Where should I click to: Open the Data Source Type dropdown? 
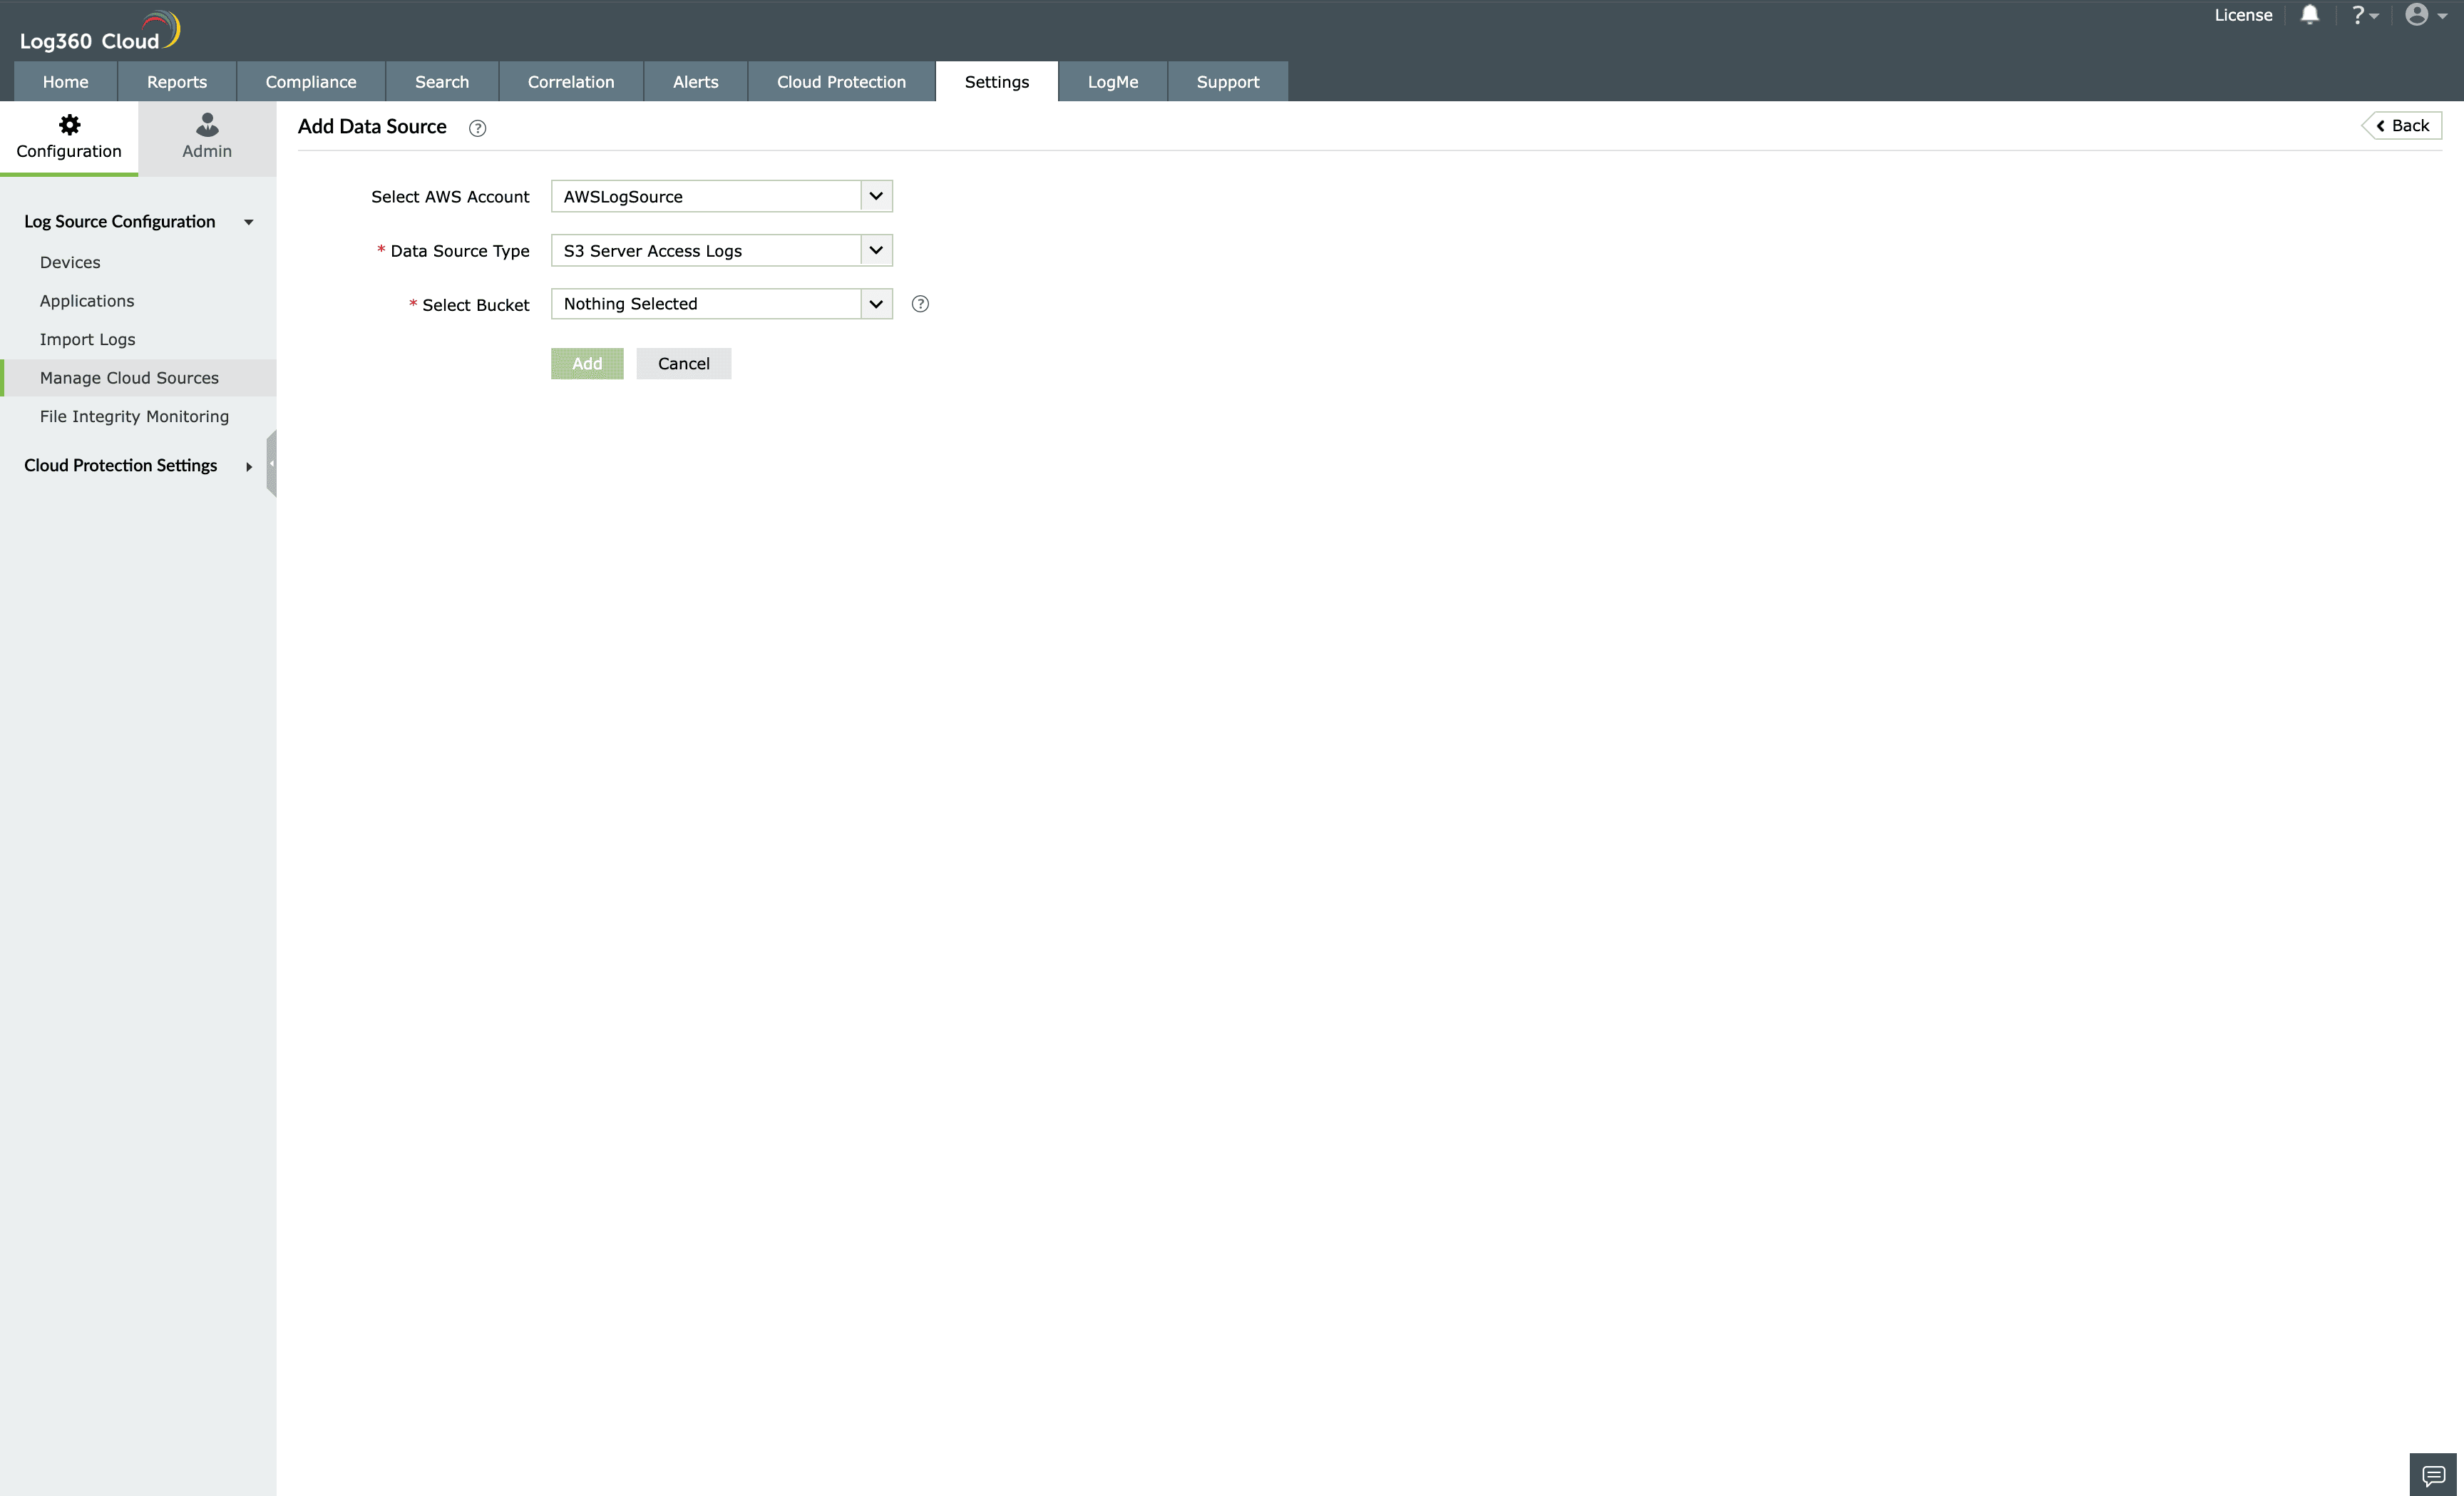pos(721,250)
